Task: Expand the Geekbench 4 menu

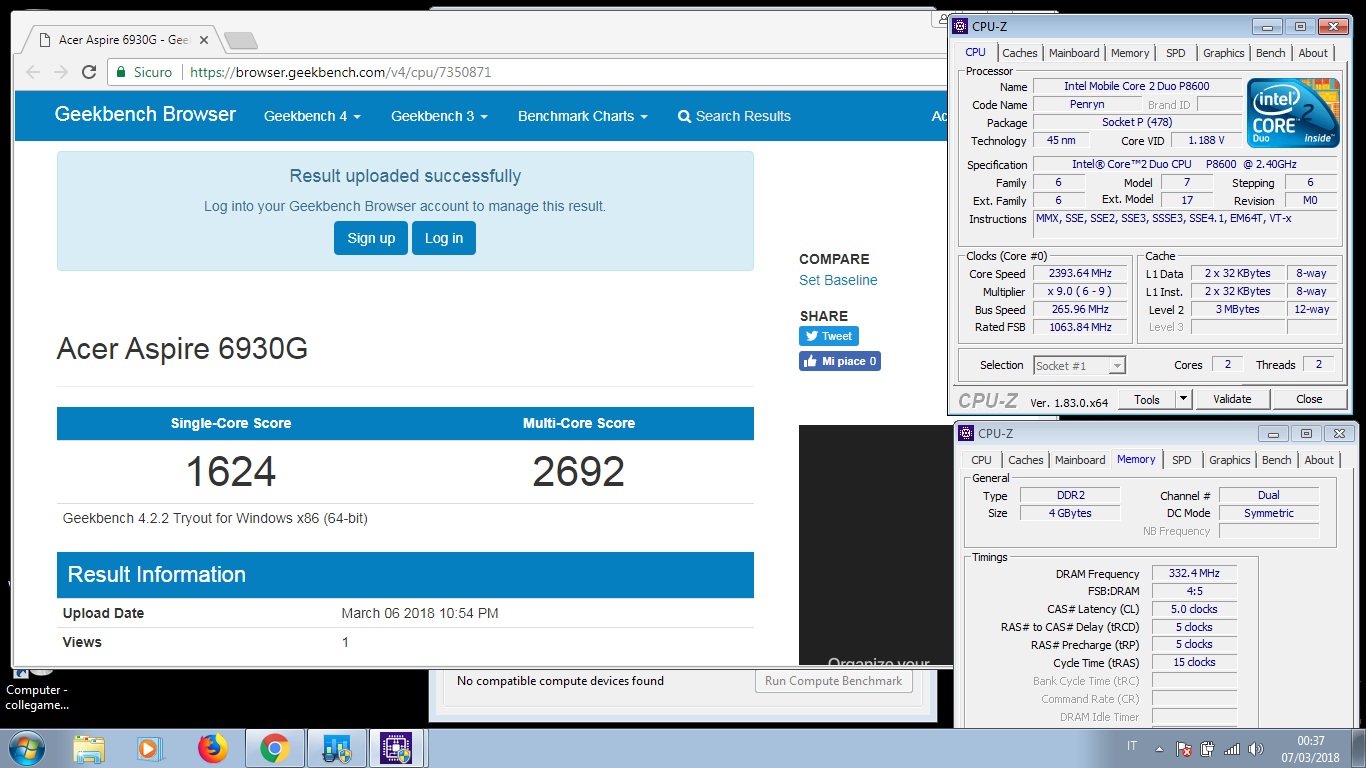Action: click(x=312, y=116)
